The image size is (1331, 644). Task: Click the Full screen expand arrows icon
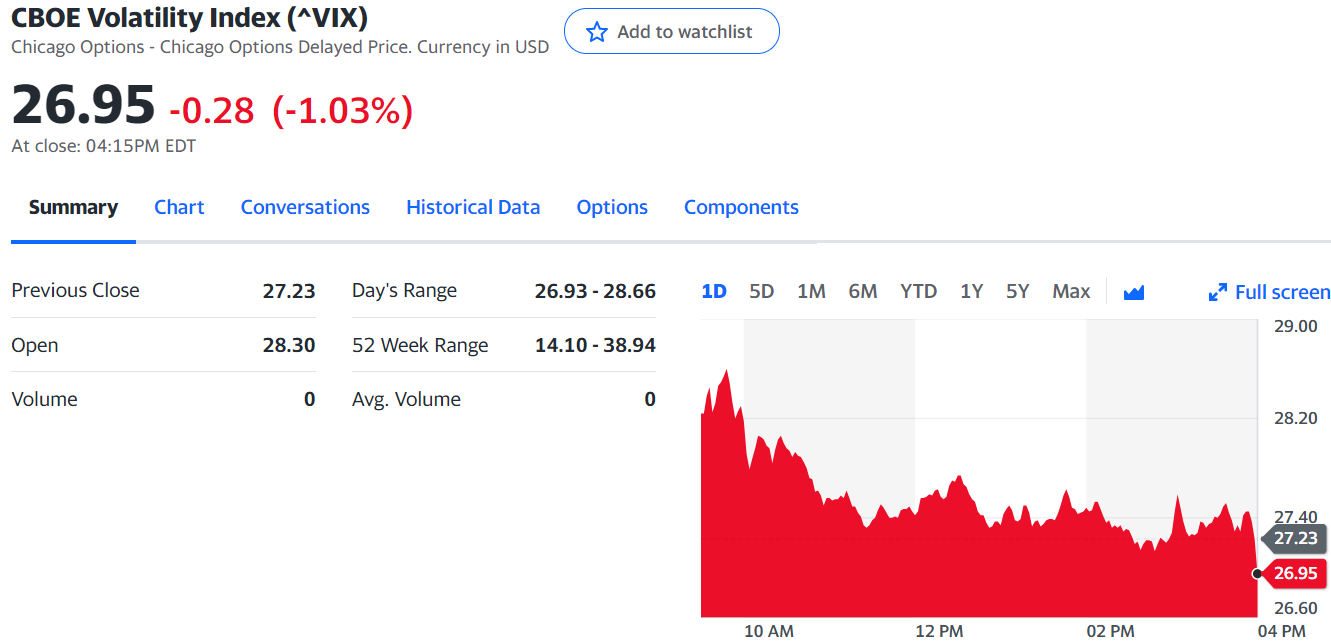[x=1217, y=293]
